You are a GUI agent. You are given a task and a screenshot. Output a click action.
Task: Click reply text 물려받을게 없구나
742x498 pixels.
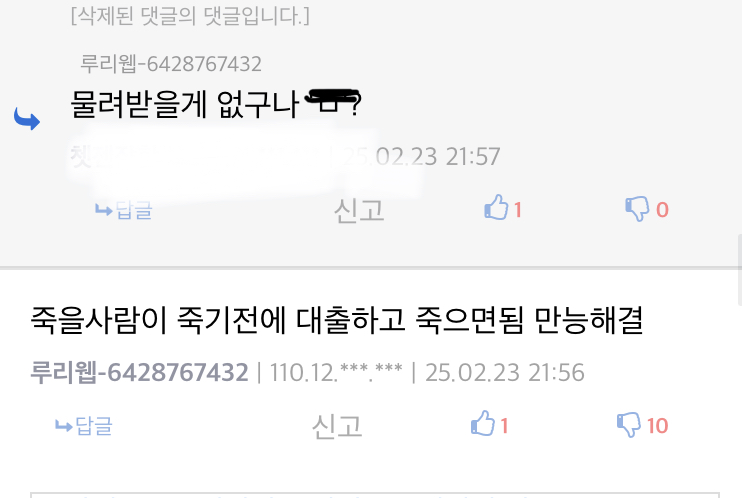click(x=185, y=104)
